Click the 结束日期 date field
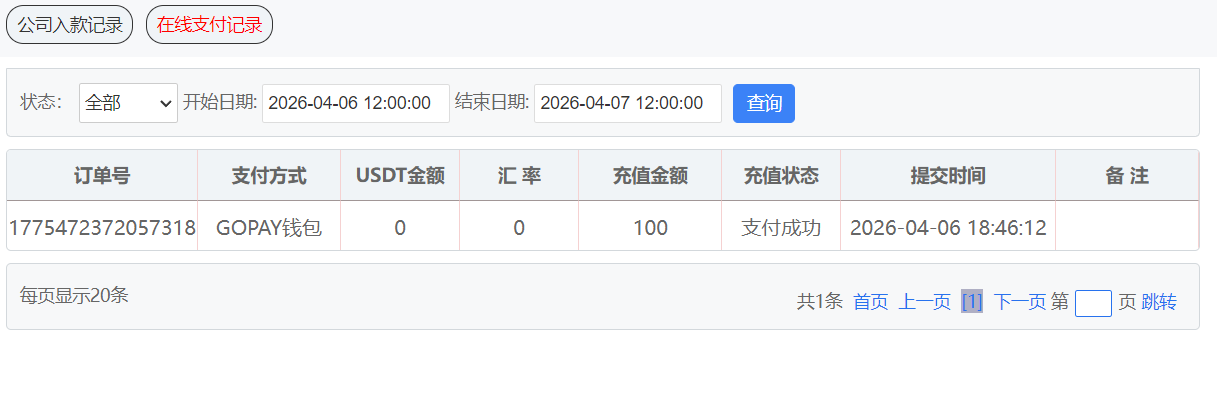 pos(627,103)
